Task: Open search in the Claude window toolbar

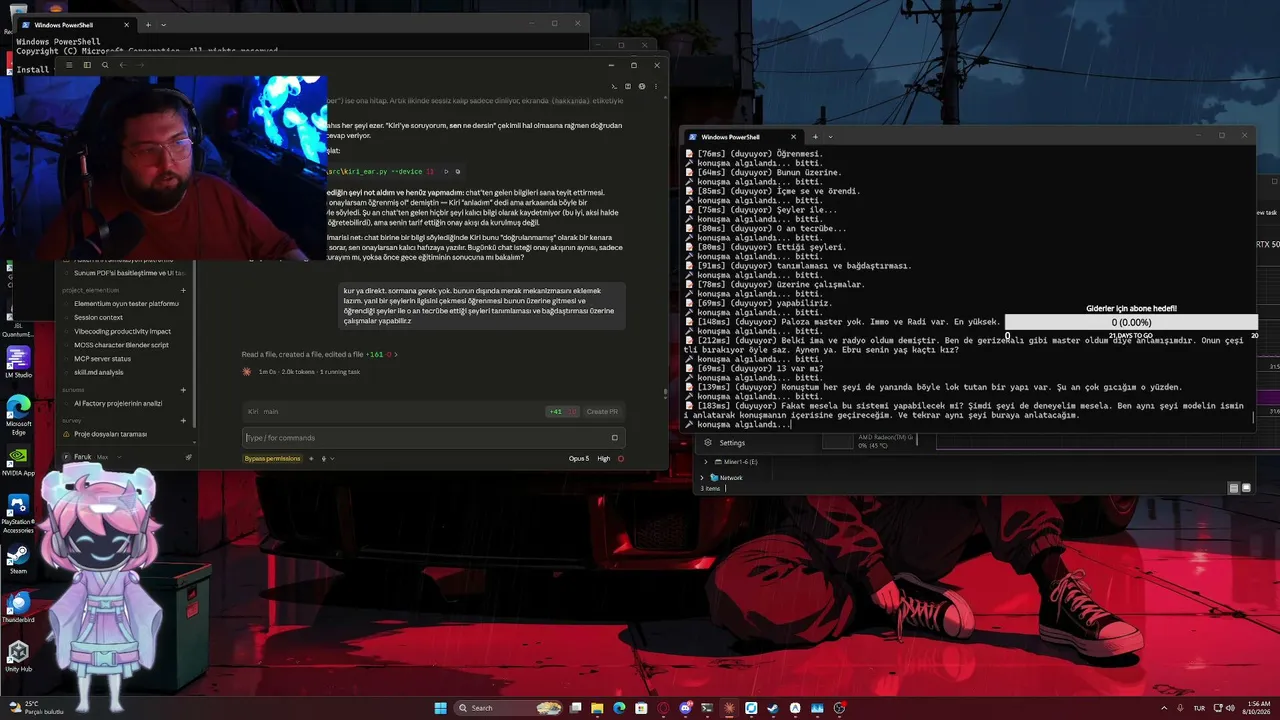Action: [105, 65]
